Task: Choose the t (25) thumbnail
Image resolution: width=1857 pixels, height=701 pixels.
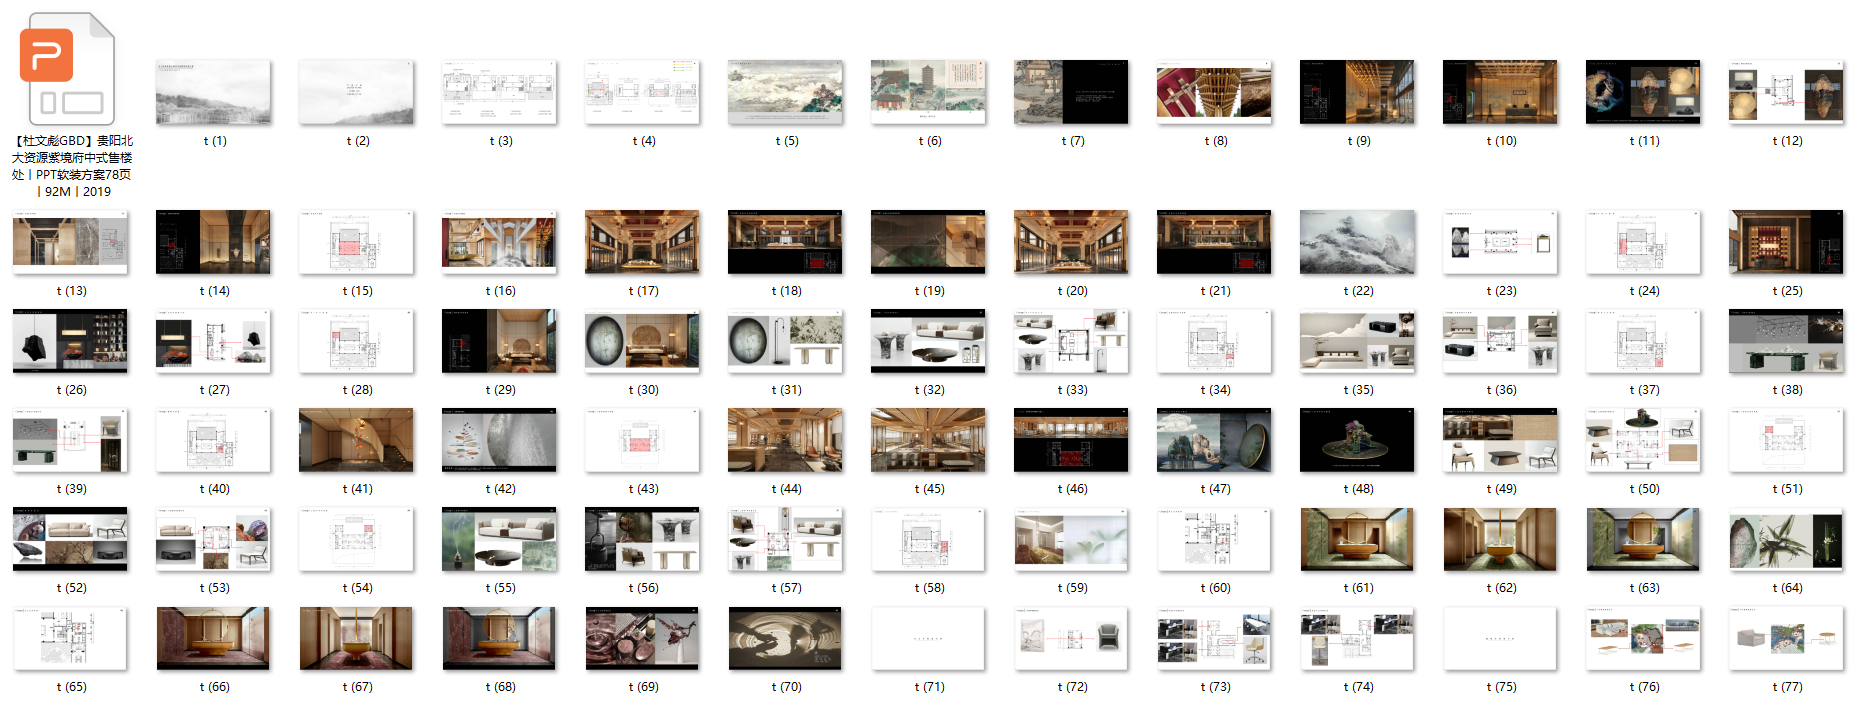Action: point(1786,242)
